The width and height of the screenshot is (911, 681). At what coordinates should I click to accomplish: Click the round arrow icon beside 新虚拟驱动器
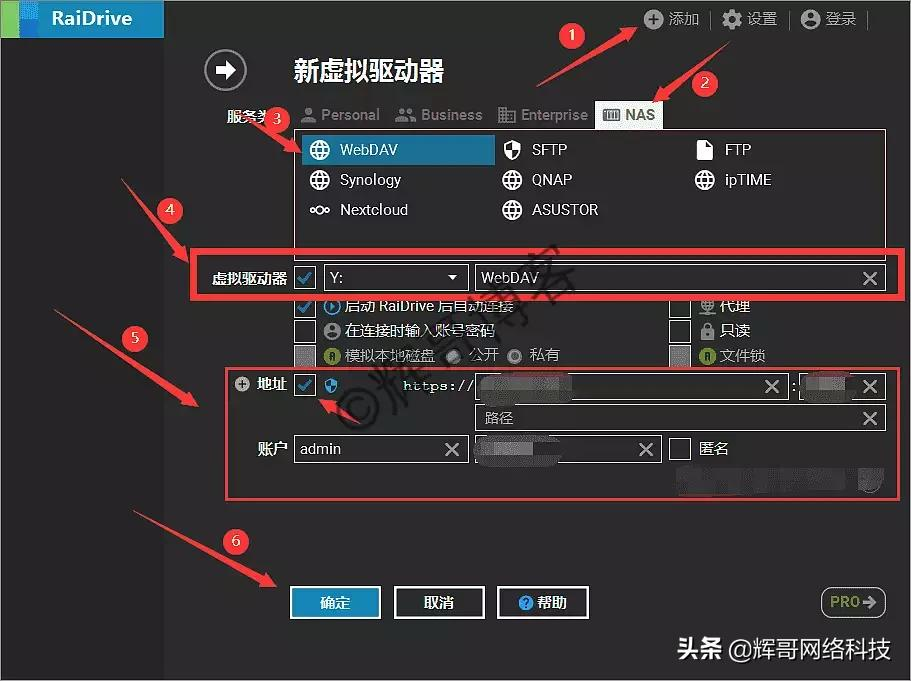225,70
